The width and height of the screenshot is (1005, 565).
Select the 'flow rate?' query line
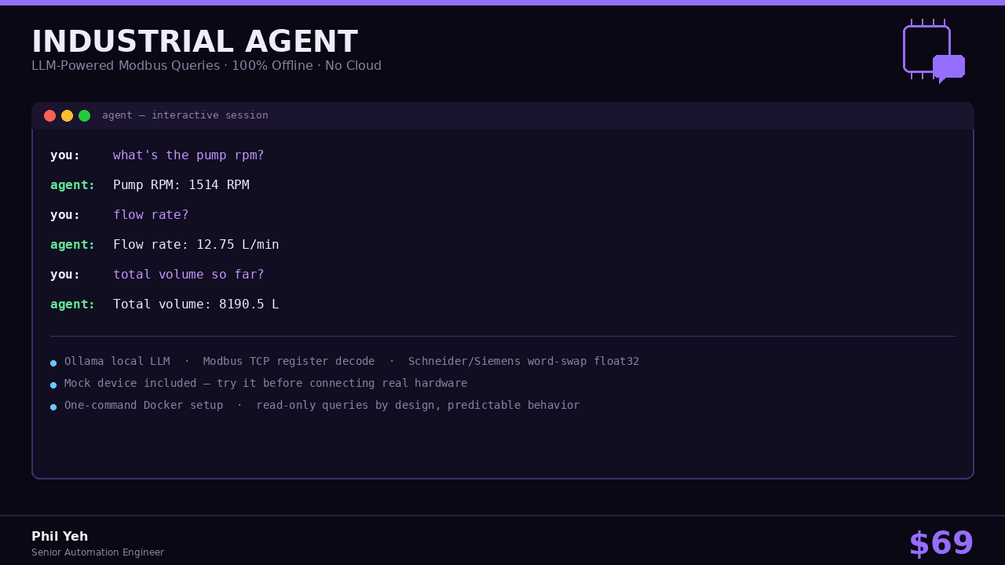click(x=151, y=215)
